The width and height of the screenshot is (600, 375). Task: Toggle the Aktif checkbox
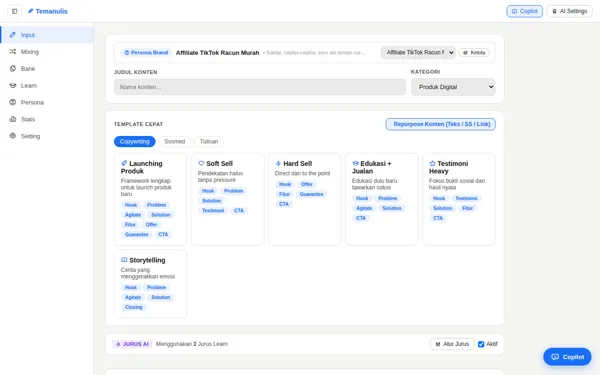481,344
